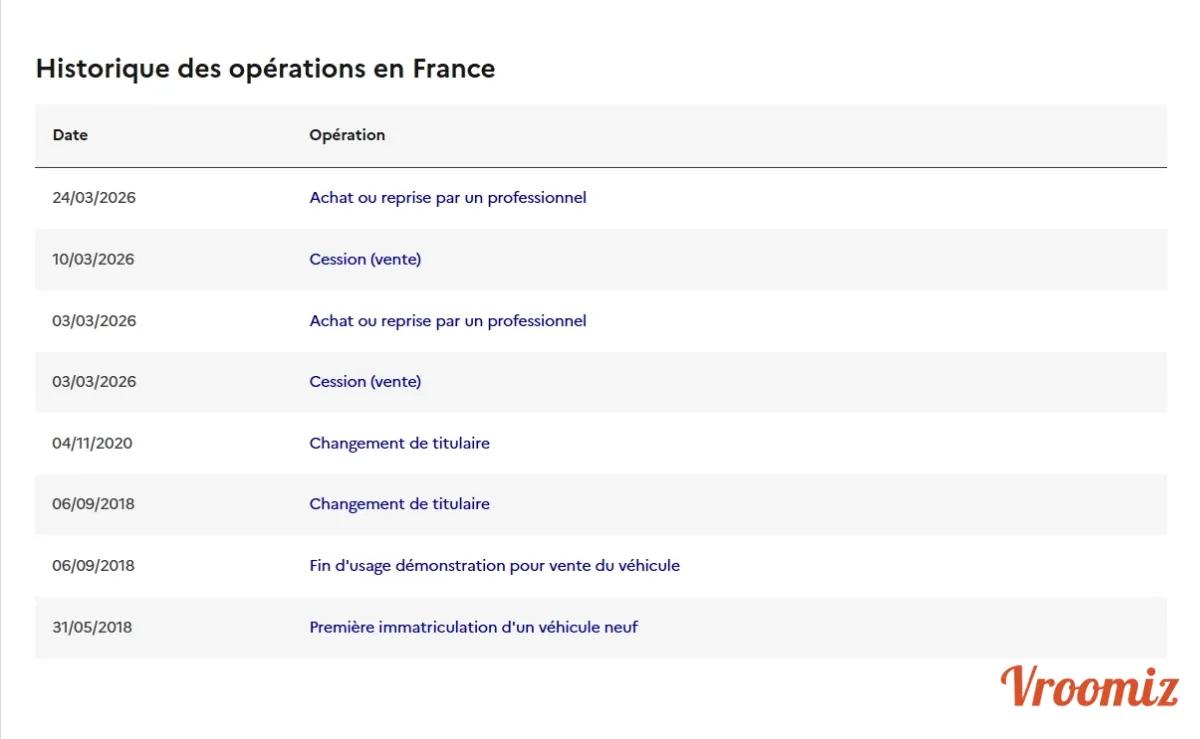Select the Opération column header
The image size is (1200, 739).
347,135
